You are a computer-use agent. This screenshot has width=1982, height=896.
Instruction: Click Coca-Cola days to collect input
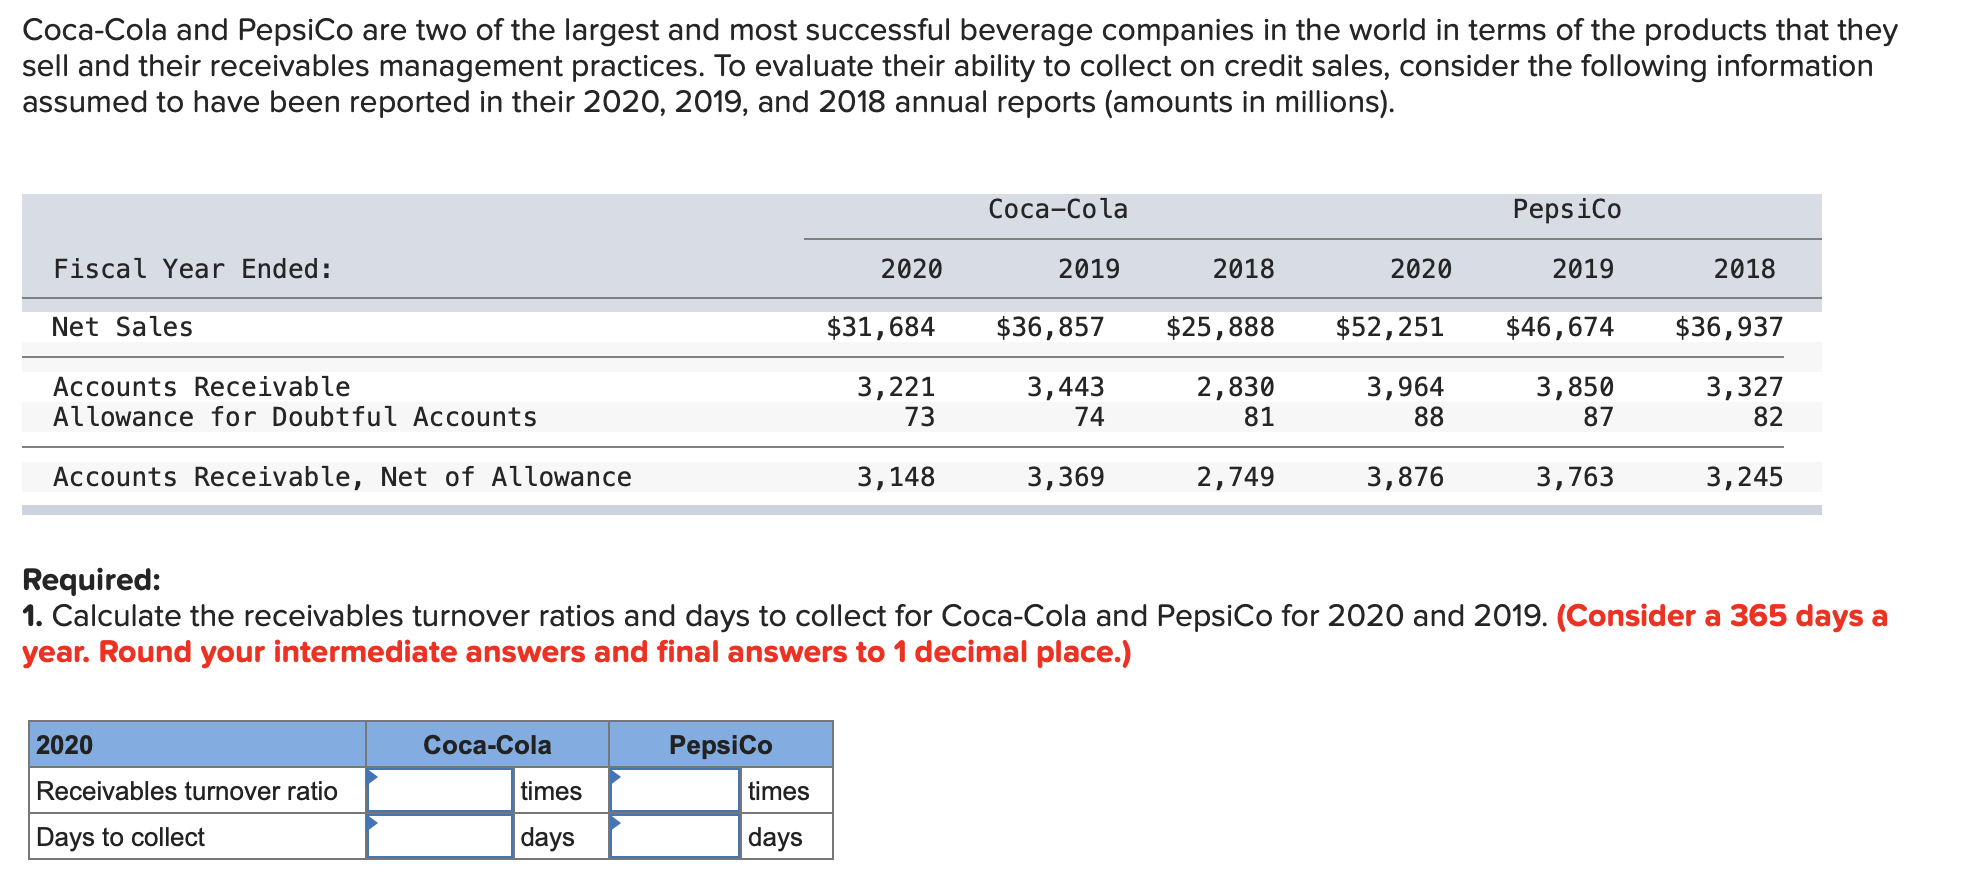pos(440,836)
